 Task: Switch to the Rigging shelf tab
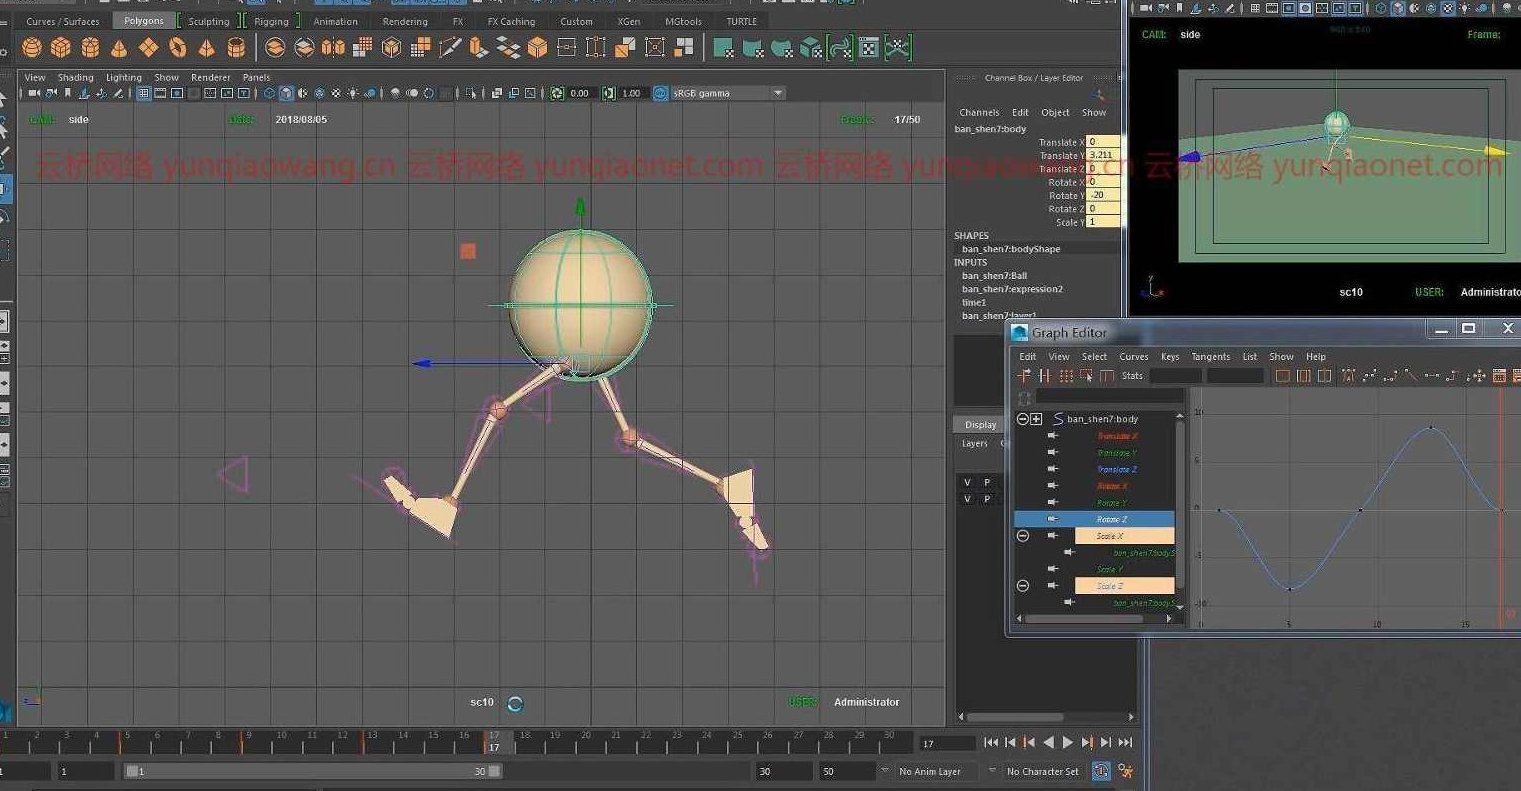click(x=271, y=21)
